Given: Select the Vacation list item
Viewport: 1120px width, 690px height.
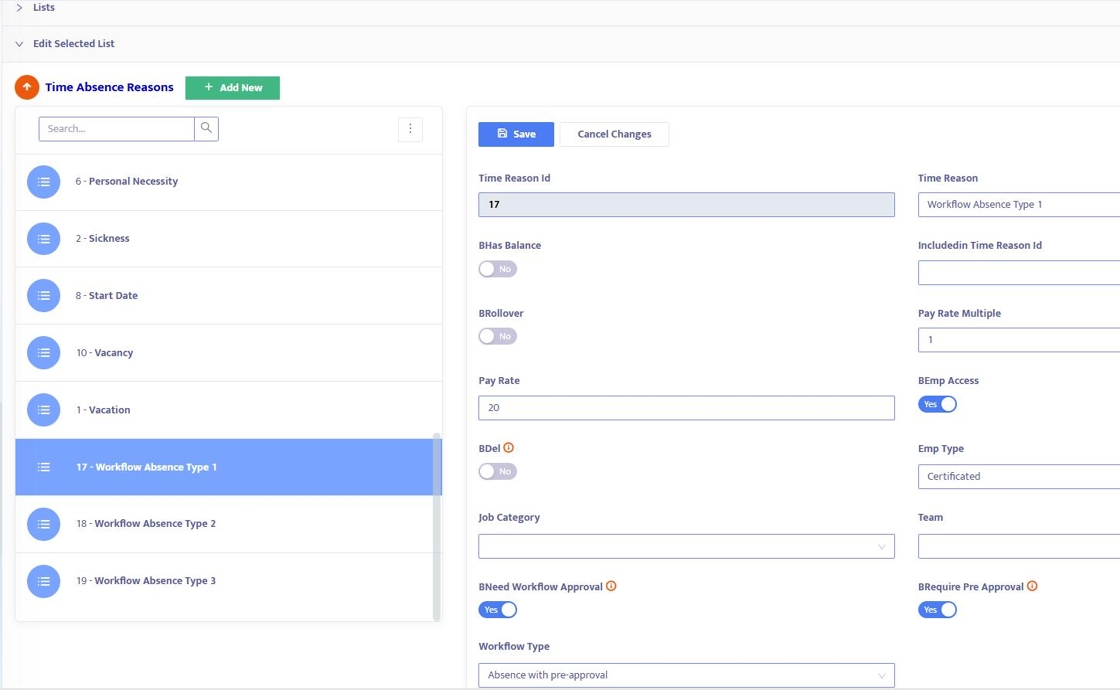Looking at the screenshot, I should tap(109, 410).
